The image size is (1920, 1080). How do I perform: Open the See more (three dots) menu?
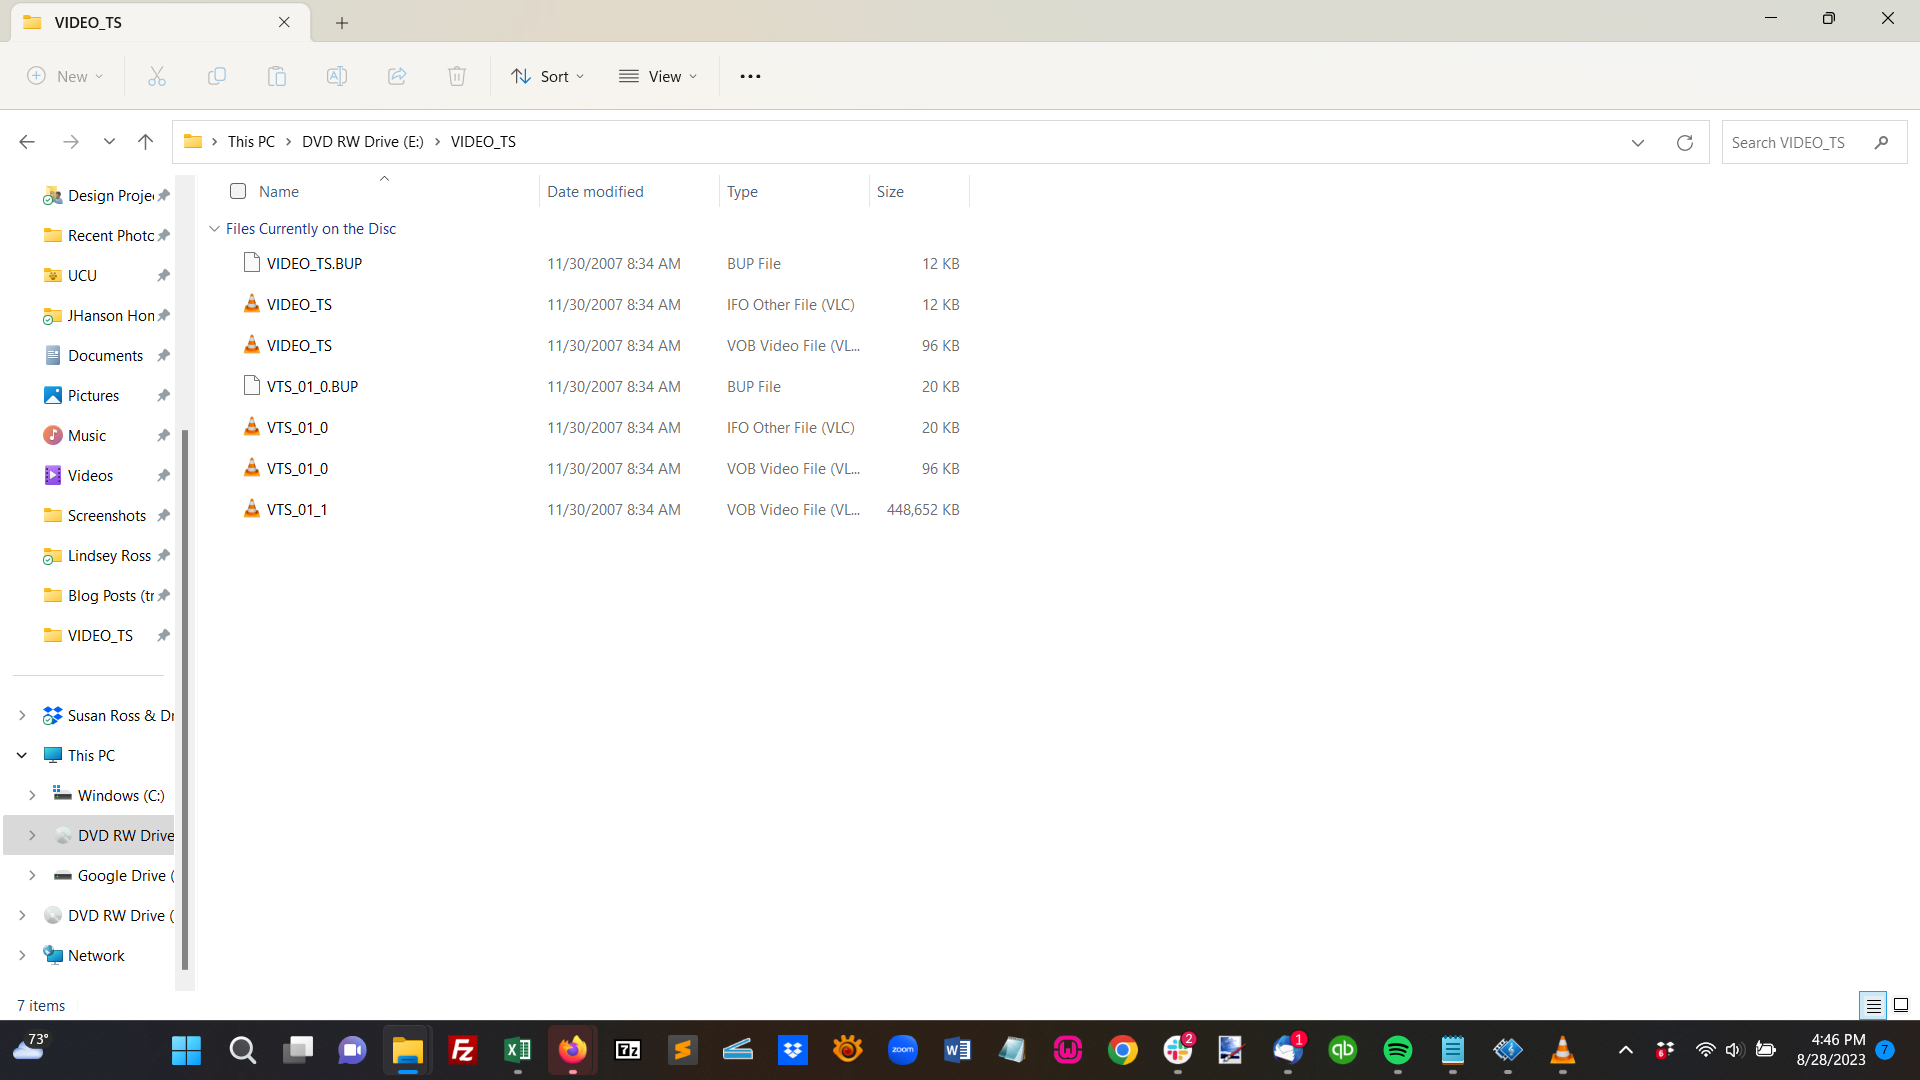pyautogui.click(x=750, y=76)
